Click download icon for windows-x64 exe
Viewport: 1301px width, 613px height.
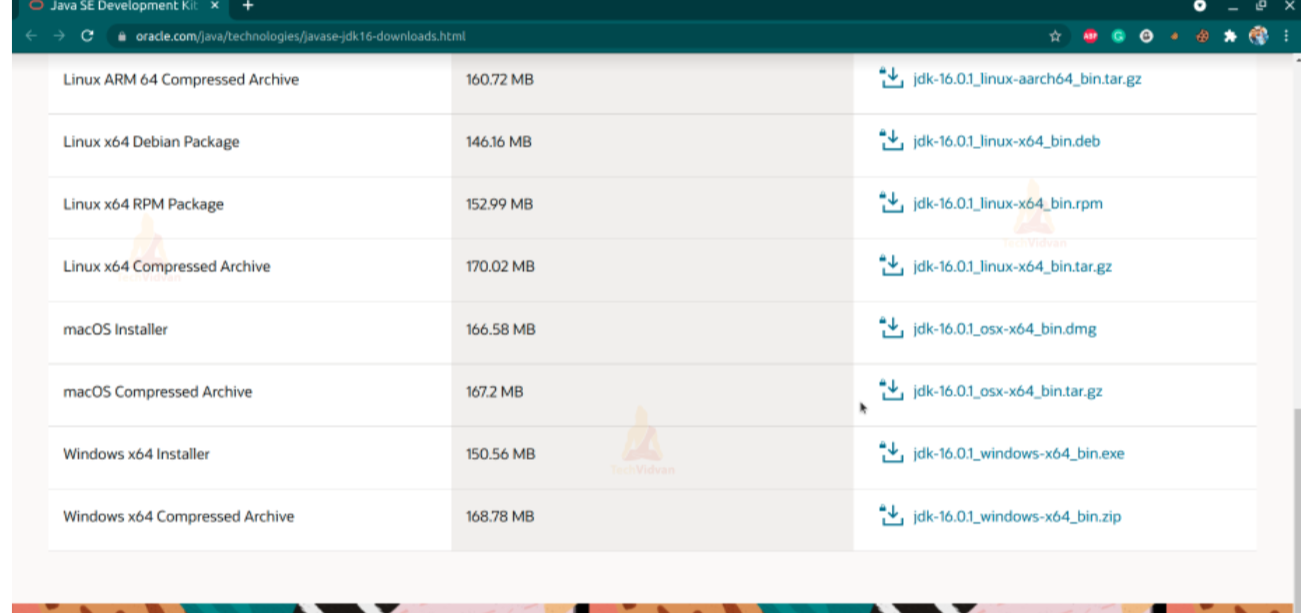pyautogui.click(x=890, y=453)
